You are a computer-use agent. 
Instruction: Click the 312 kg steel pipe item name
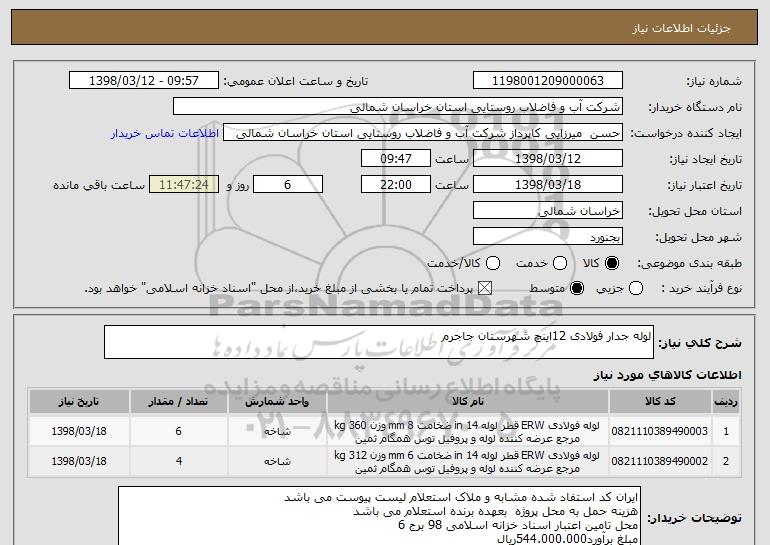click(x=467, y=462)
